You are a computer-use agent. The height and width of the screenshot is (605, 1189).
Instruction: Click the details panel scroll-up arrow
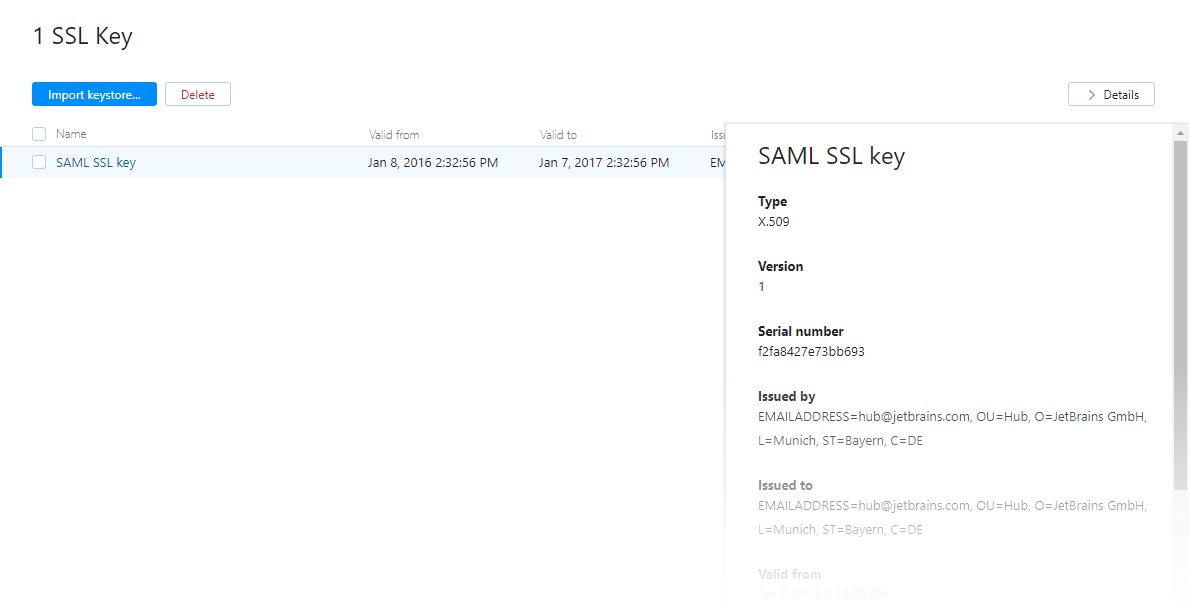1180,132
